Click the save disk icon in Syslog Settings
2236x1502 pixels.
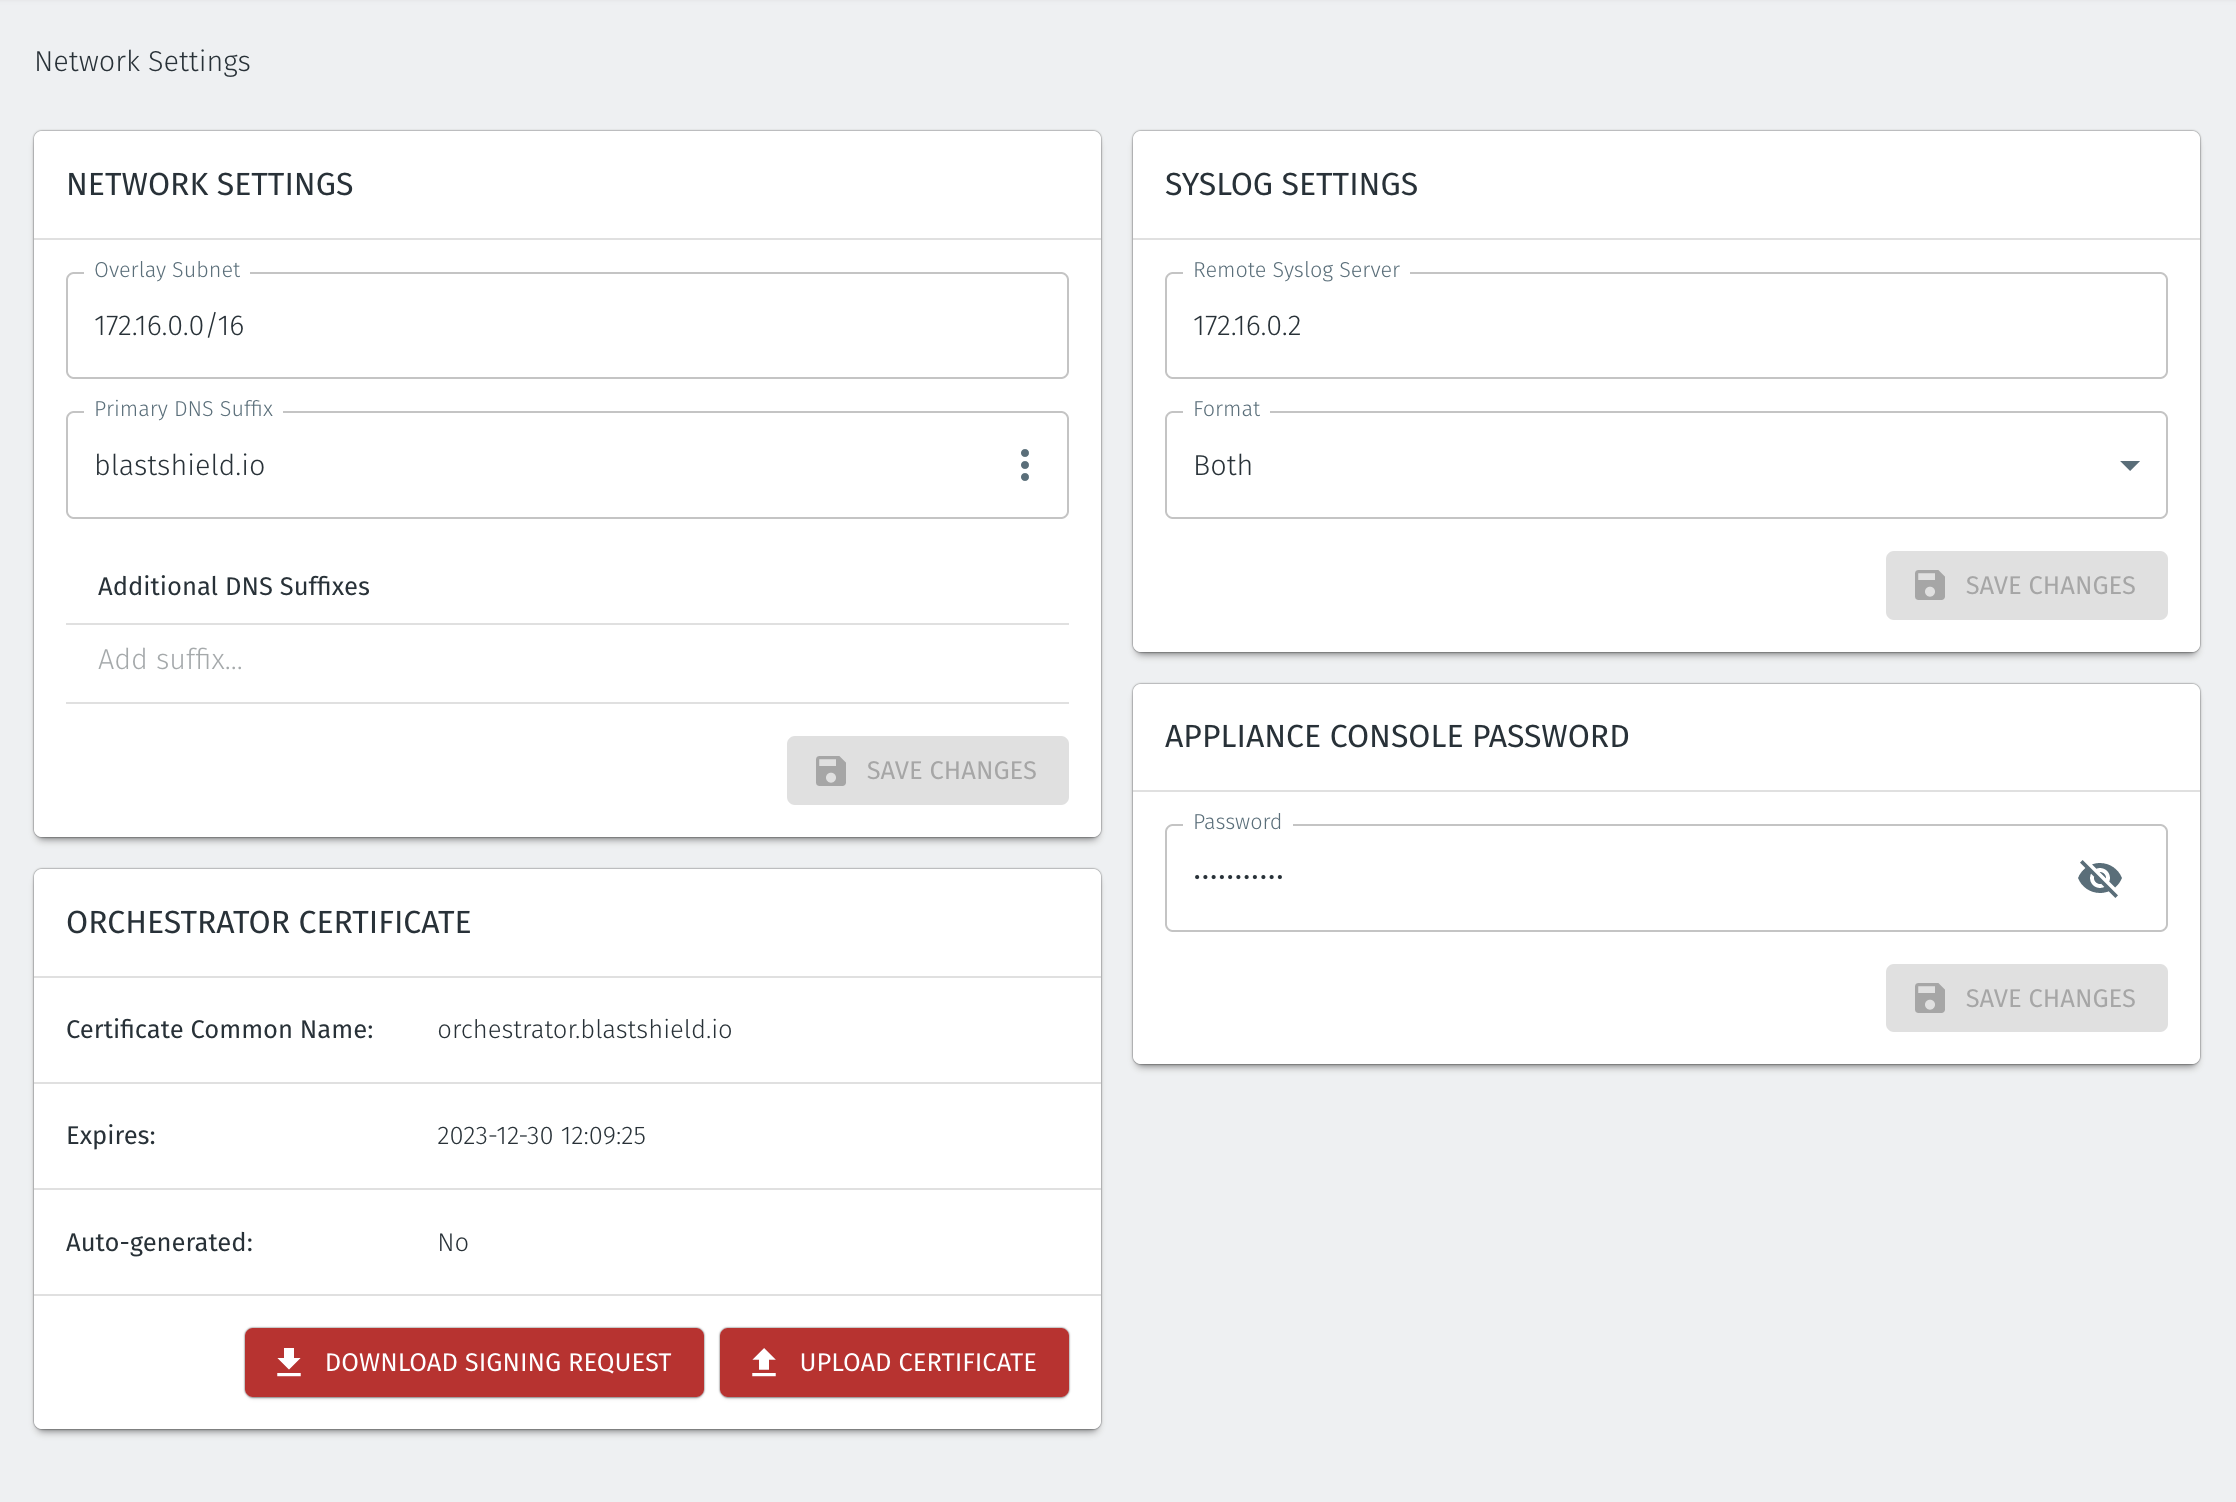point(1929,585)
